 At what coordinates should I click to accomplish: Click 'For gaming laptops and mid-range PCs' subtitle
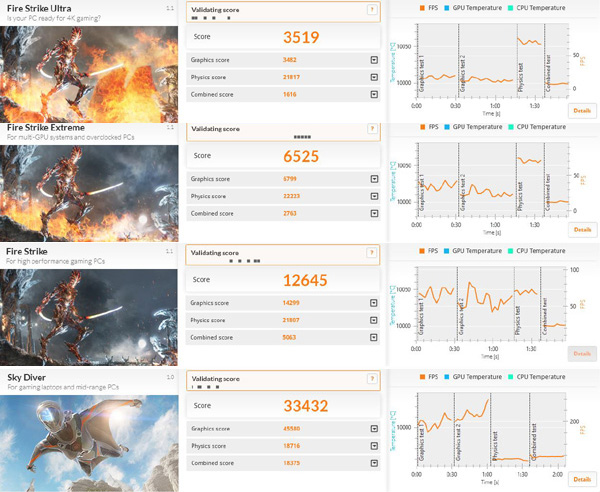click(63, 387)
